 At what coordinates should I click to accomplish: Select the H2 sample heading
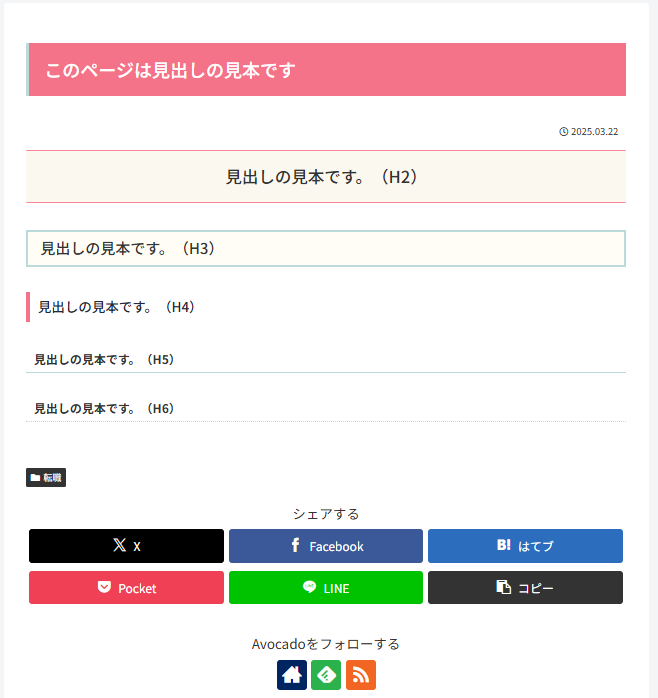click(322, 177)
